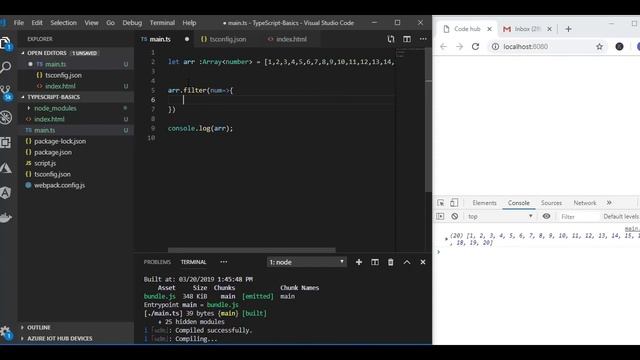Open package.json in the explorer
The image size is (640, 360).
53,152
